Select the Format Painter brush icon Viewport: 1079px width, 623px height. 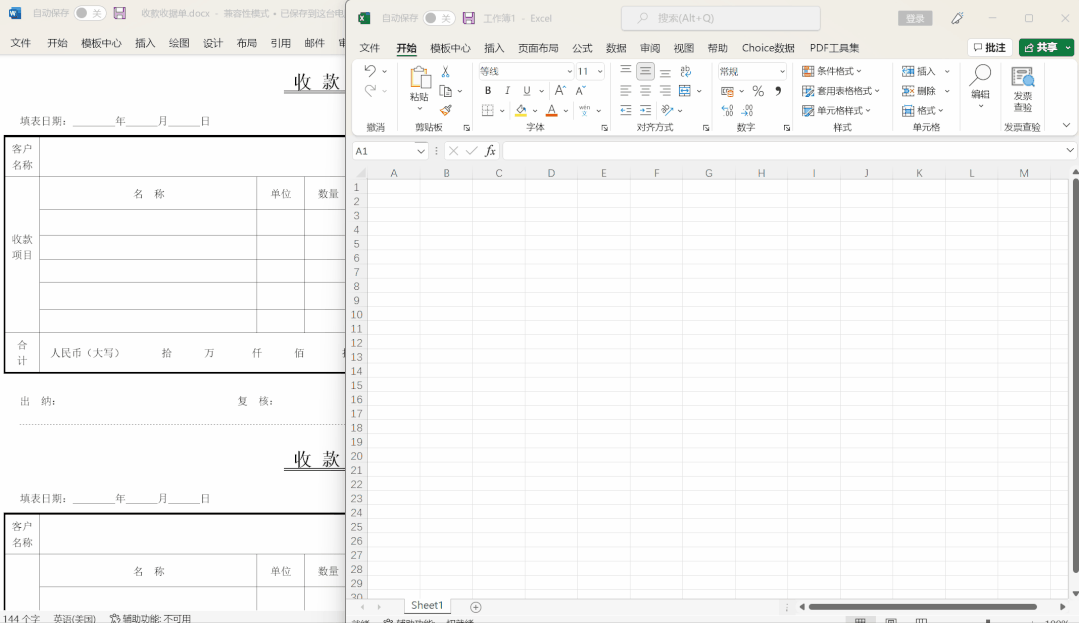[446, 110]
